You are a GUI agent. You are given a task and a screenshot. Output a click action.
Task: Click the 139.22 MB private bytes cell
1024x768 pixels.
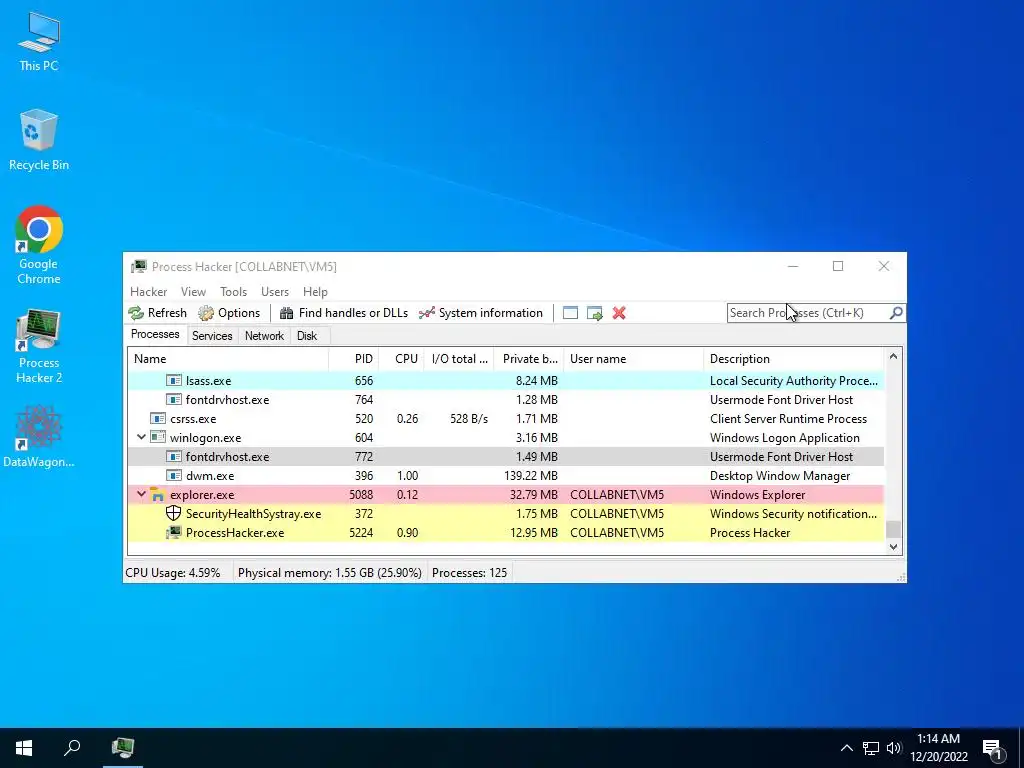click(x=530, y=475)
